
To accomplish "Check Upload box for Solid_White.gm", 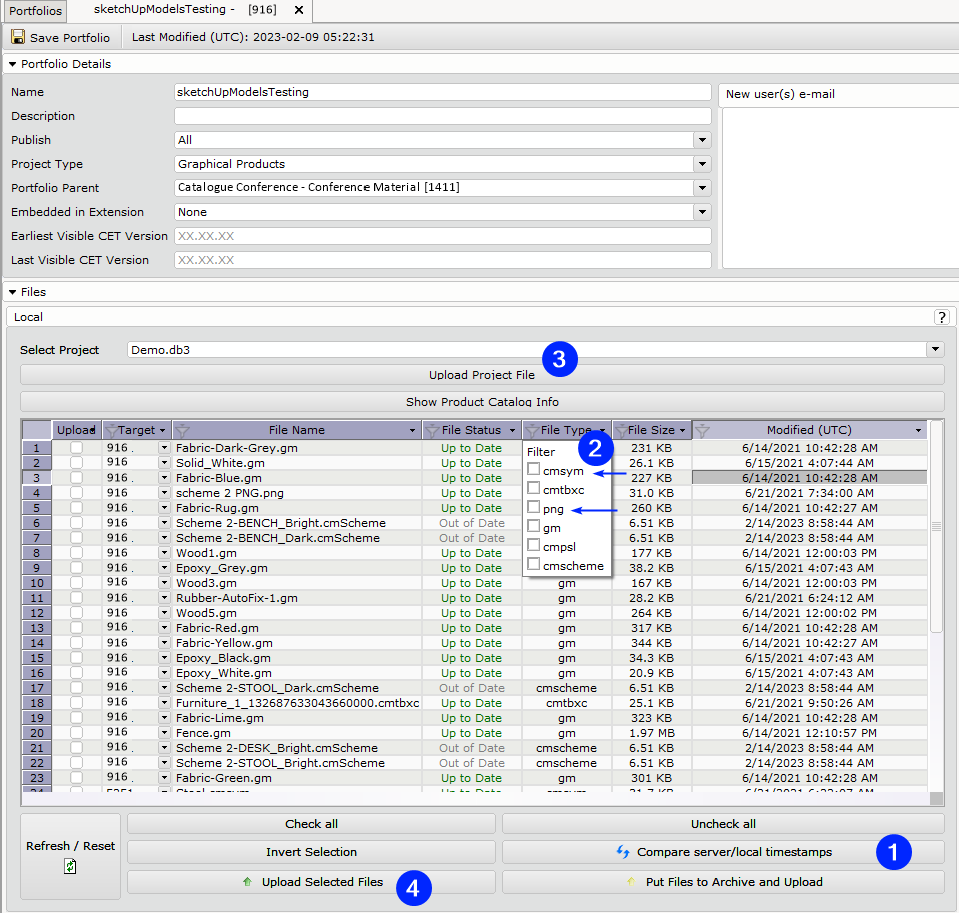I will click(76, 463).
